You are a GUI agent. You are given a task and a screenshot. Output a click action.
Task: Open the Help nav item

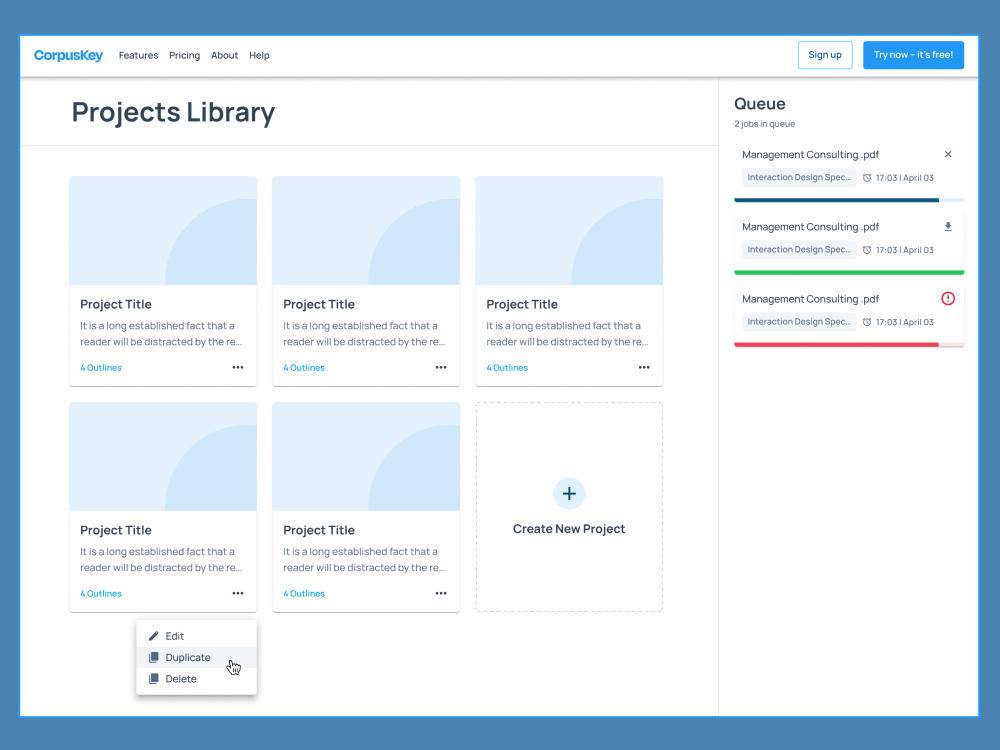pyautogui.click(x=259, y=55)
